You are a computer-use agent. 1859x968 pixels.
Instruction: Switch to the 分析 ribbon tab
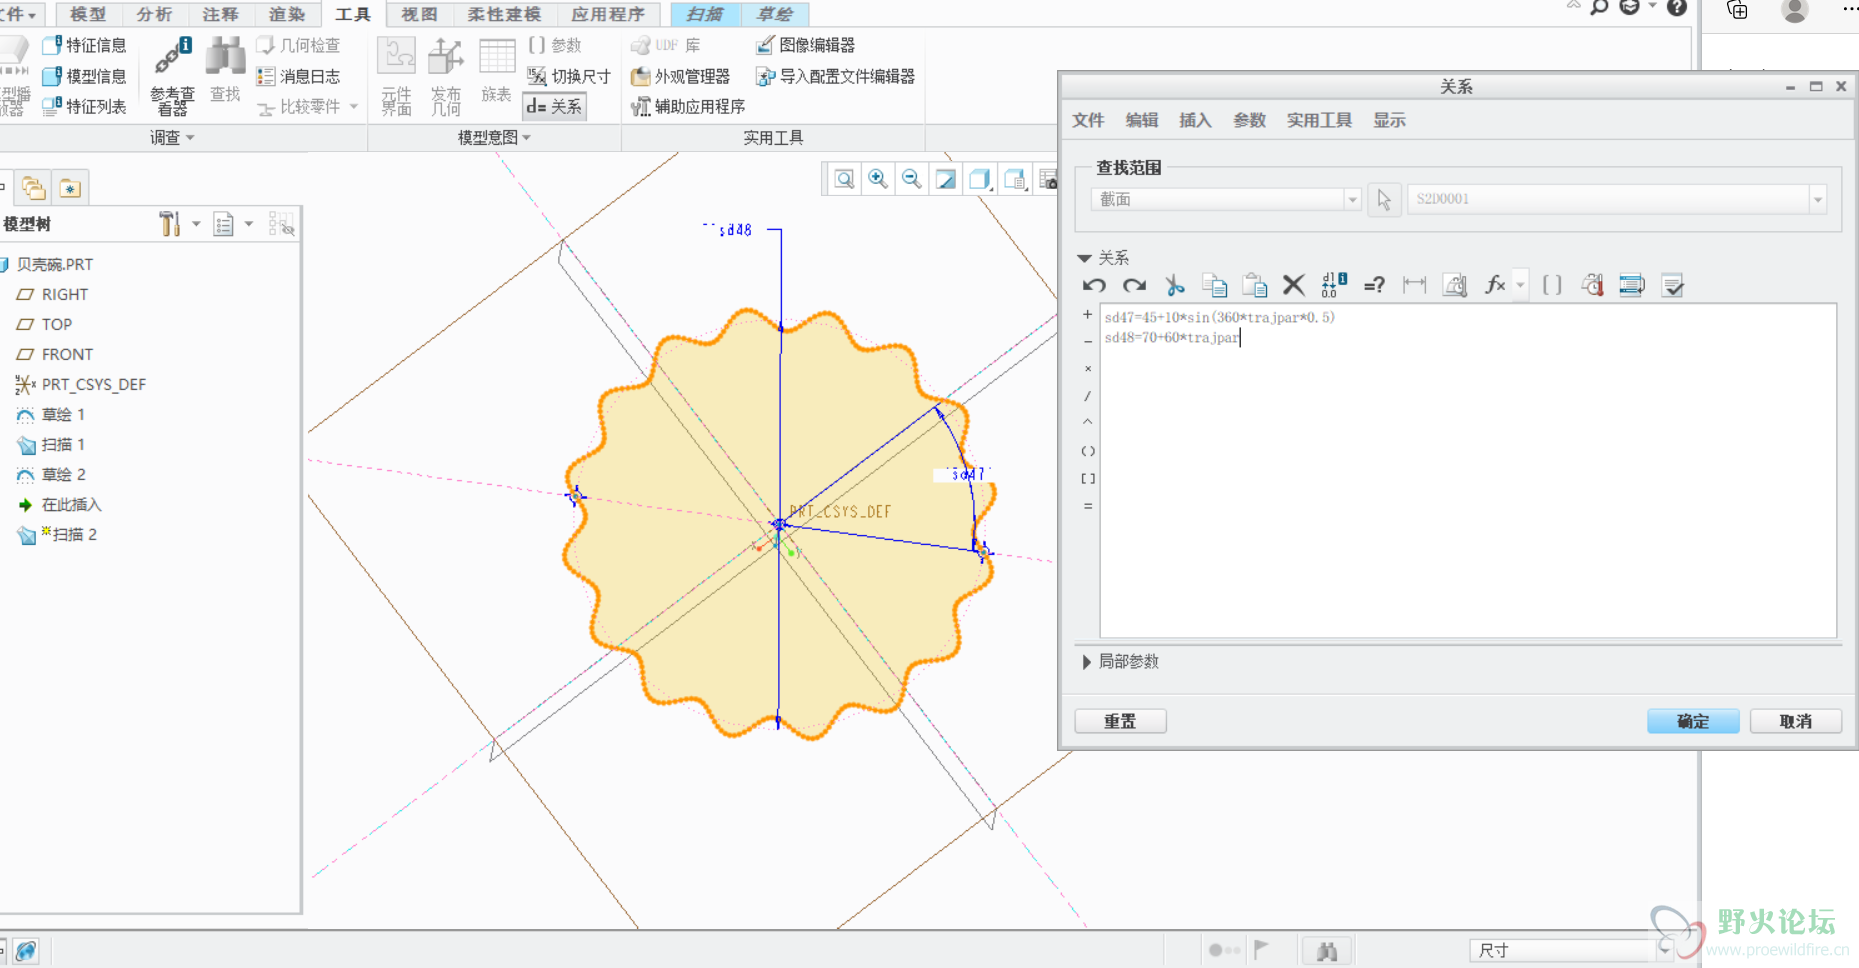[154, 14]
